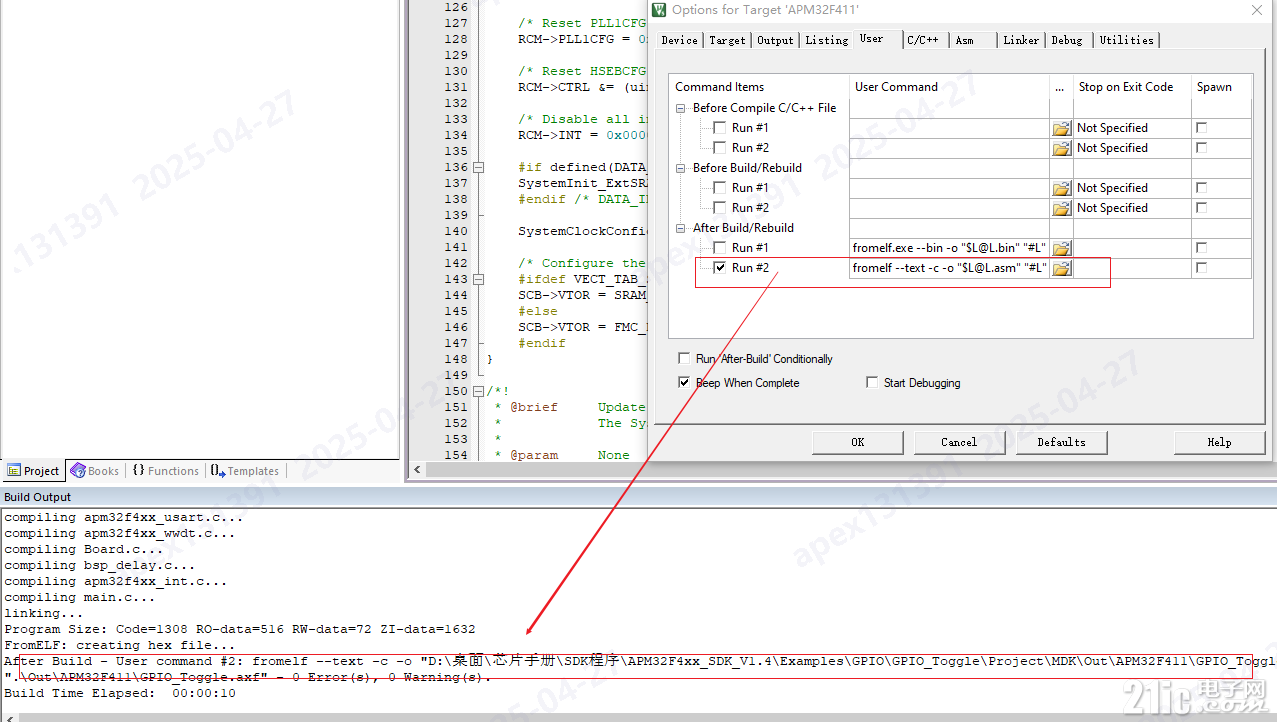Open the Project panel tab
This screenshot has width=1277, height=722.
pos(34,471)
